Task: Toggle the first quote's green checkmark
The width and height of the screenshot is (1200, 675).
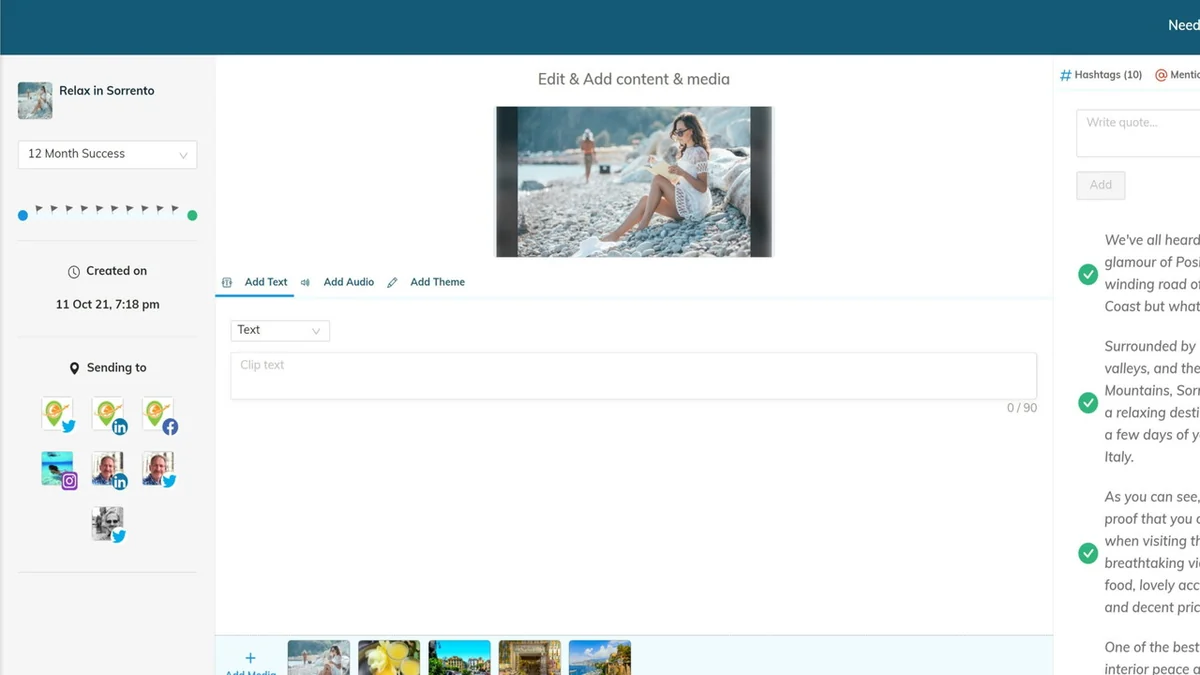Action: pyautogui.click(x=1088, y=274)
